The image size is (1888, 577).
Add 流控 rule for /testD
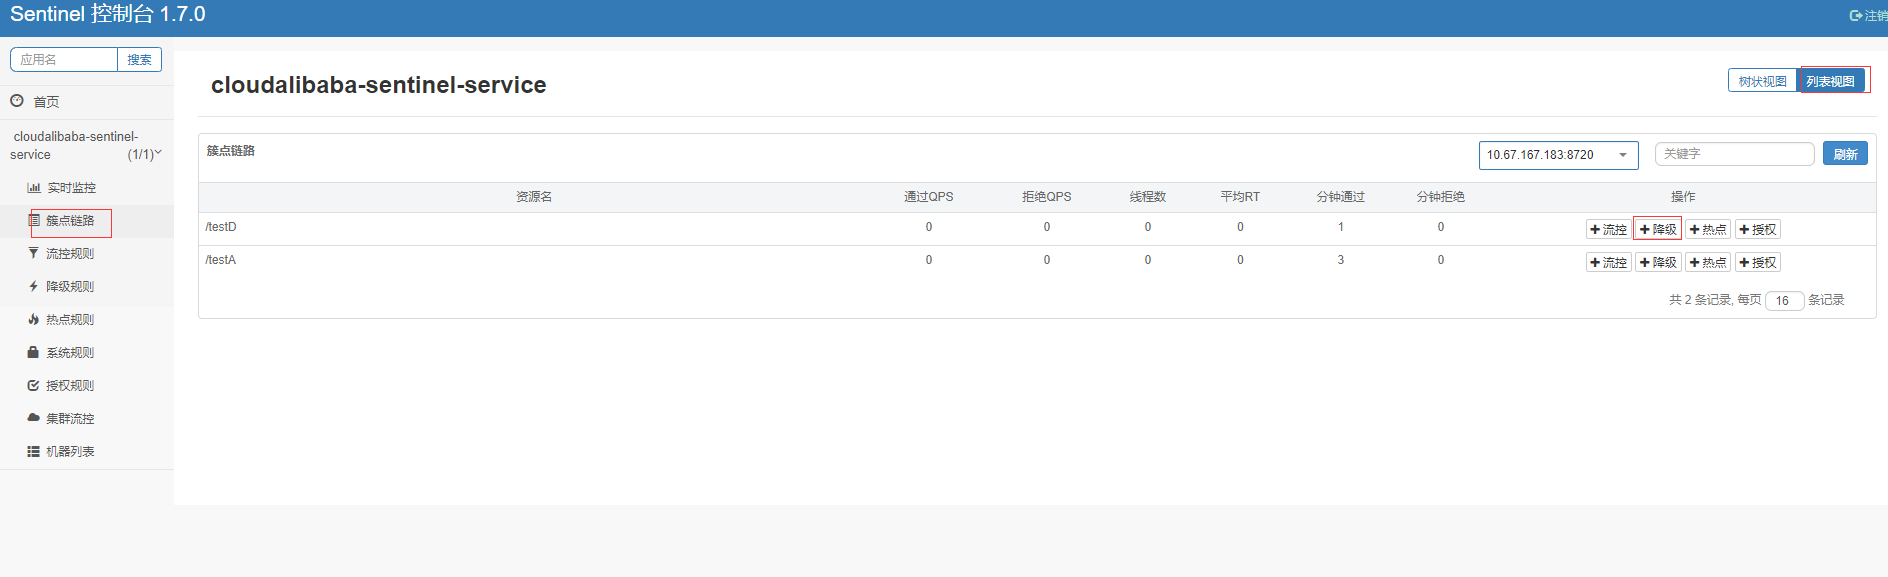tap(1608, 230)
